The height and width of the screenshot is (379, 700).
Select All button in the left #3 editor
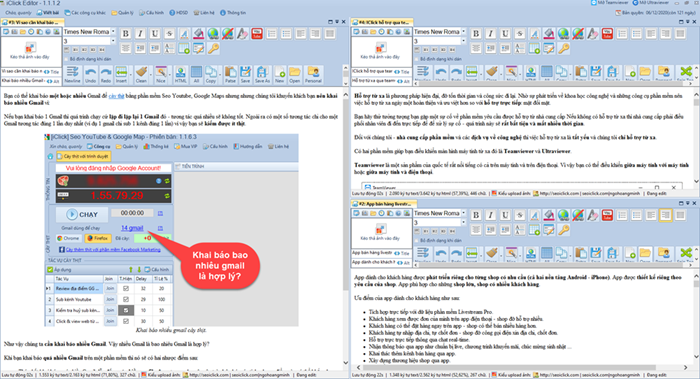[196, 75]
